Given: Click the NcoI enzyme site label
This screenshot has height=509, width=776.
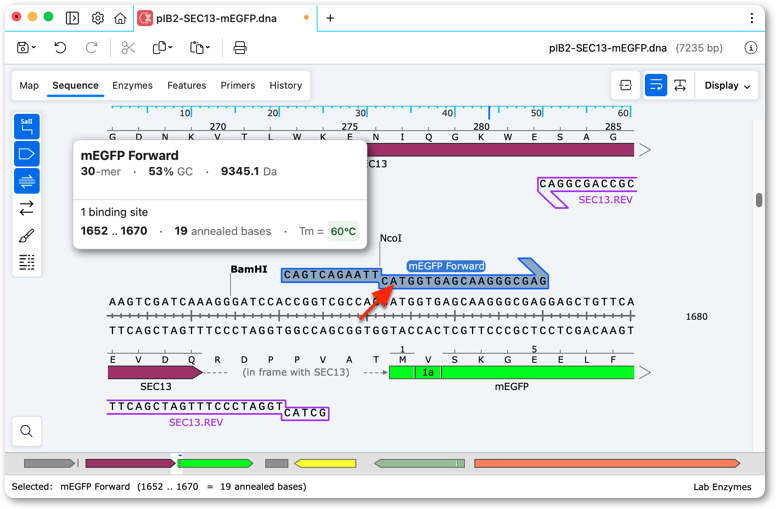Looking at the screenshot, I should point(390,238).
